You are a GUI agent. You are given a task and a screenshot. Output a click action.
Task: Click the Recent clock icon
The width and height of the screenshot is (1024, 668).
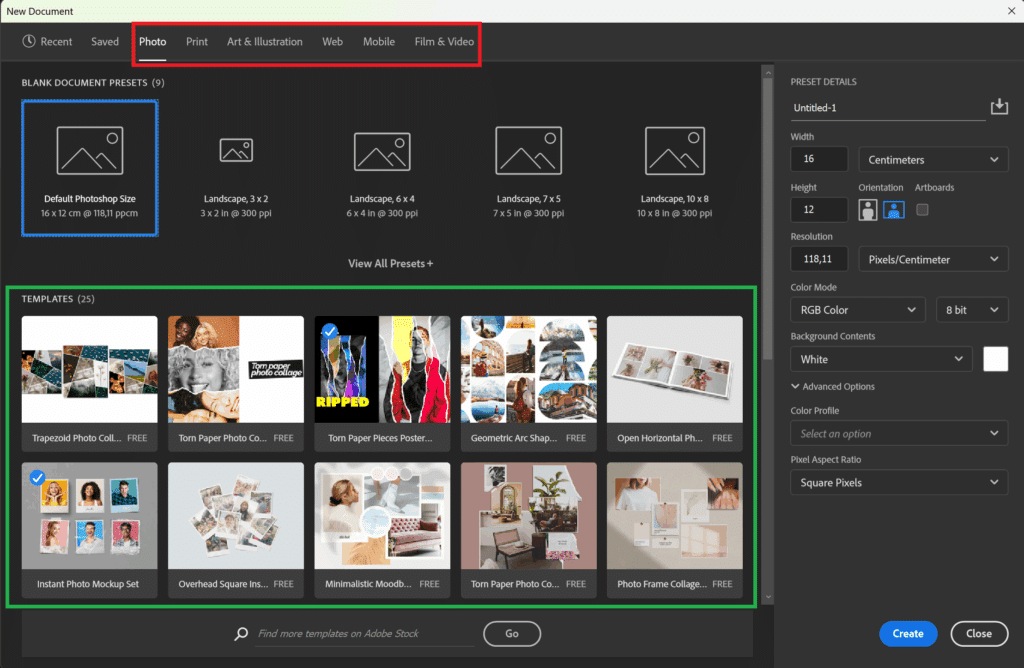(x=28, y=42)
